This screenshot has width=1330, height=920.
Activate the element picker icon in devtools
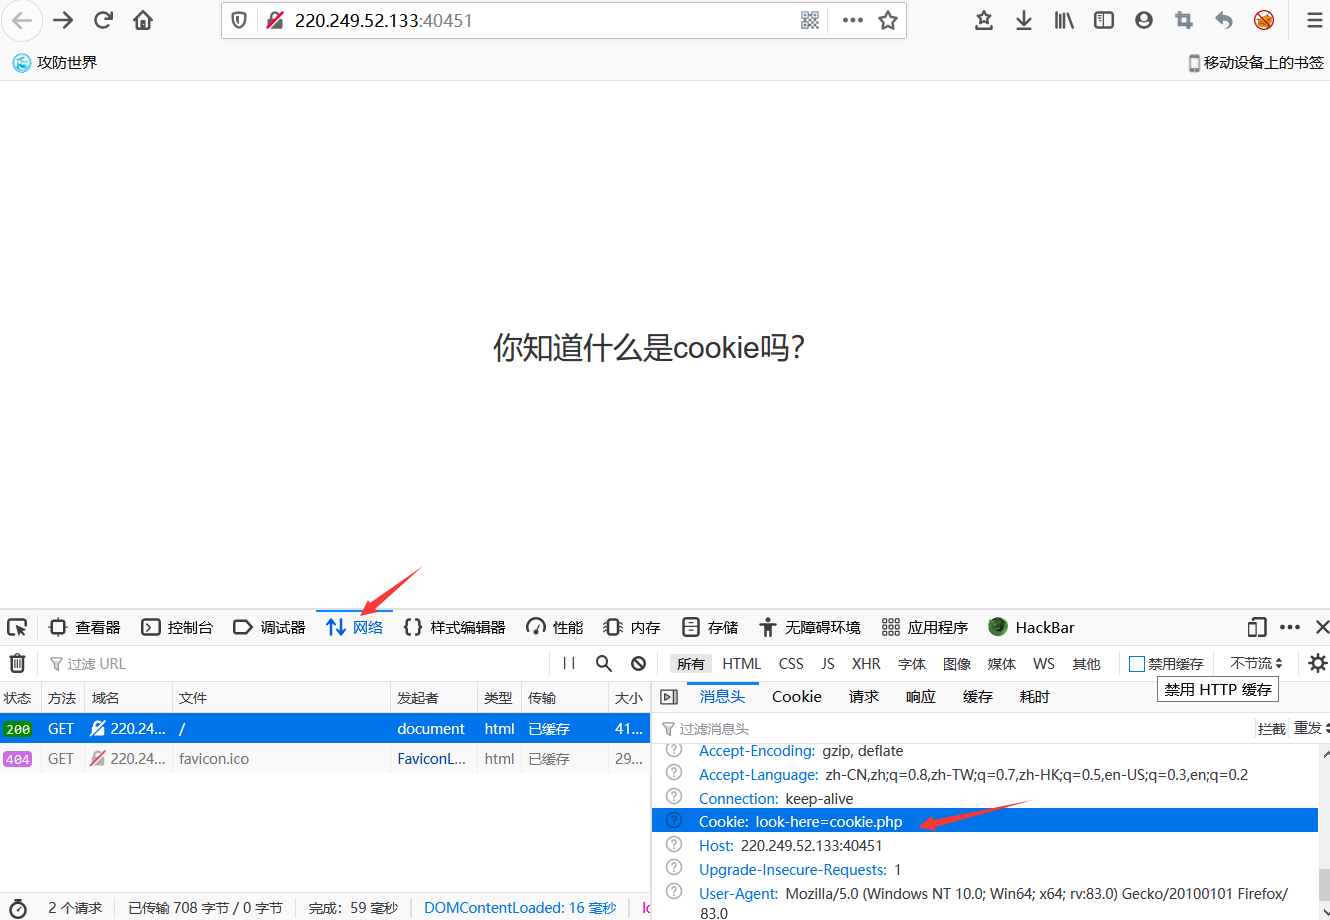tap(17, 627)
